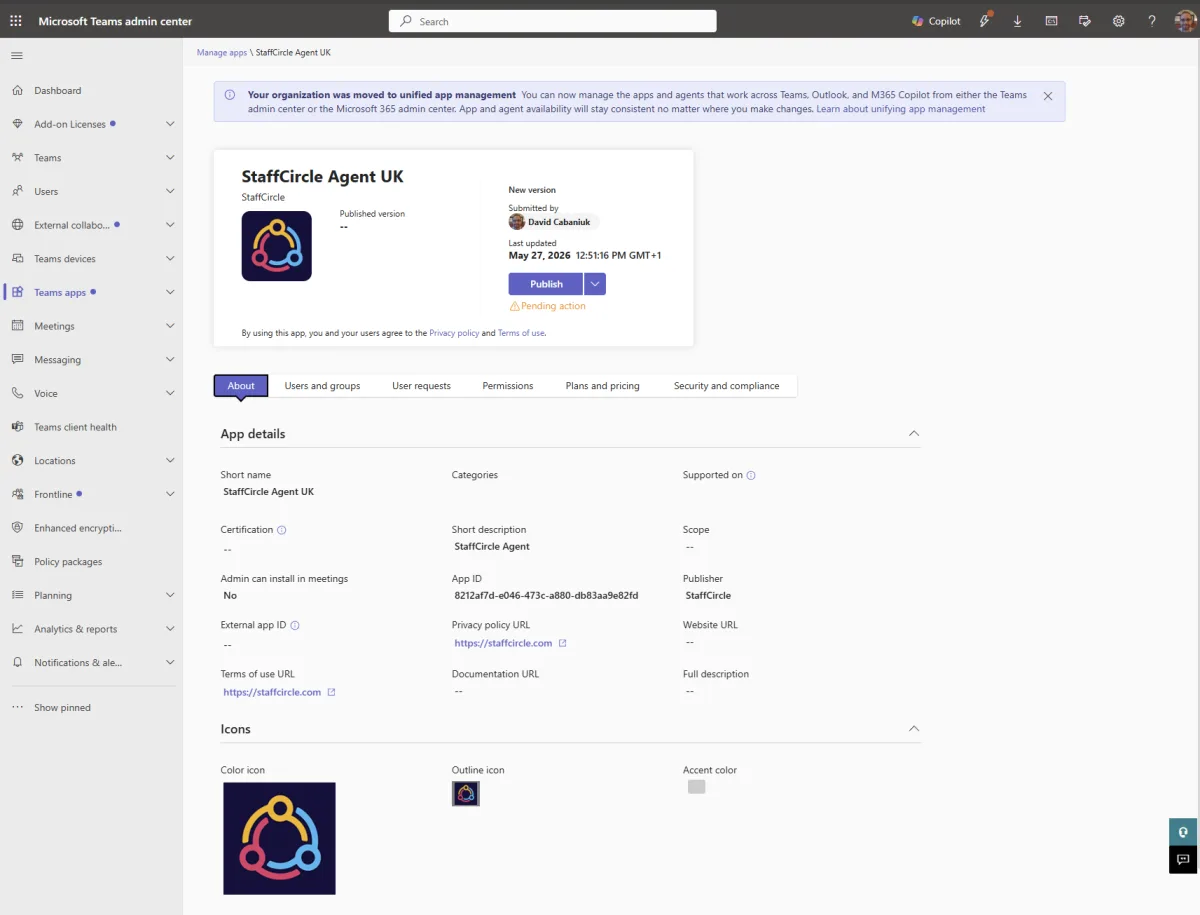Open Settings gear in header
Screen dimensions: 1200x915
[x=1118, y=21]
